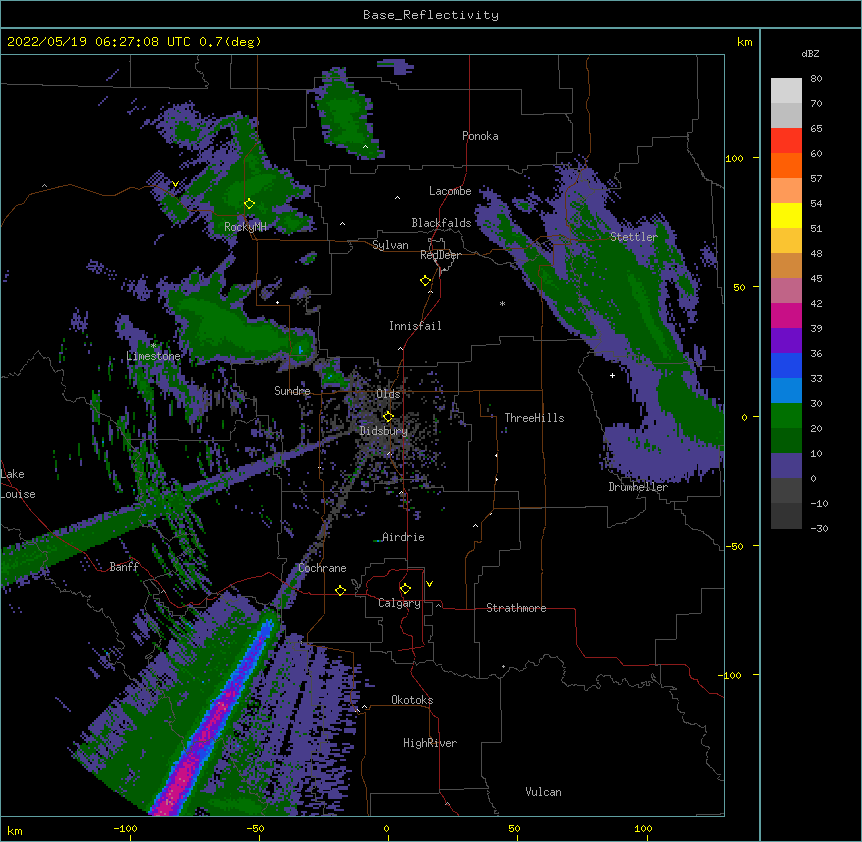Click the Banff label
The image size is (862, 842).
tap(124, 567)
